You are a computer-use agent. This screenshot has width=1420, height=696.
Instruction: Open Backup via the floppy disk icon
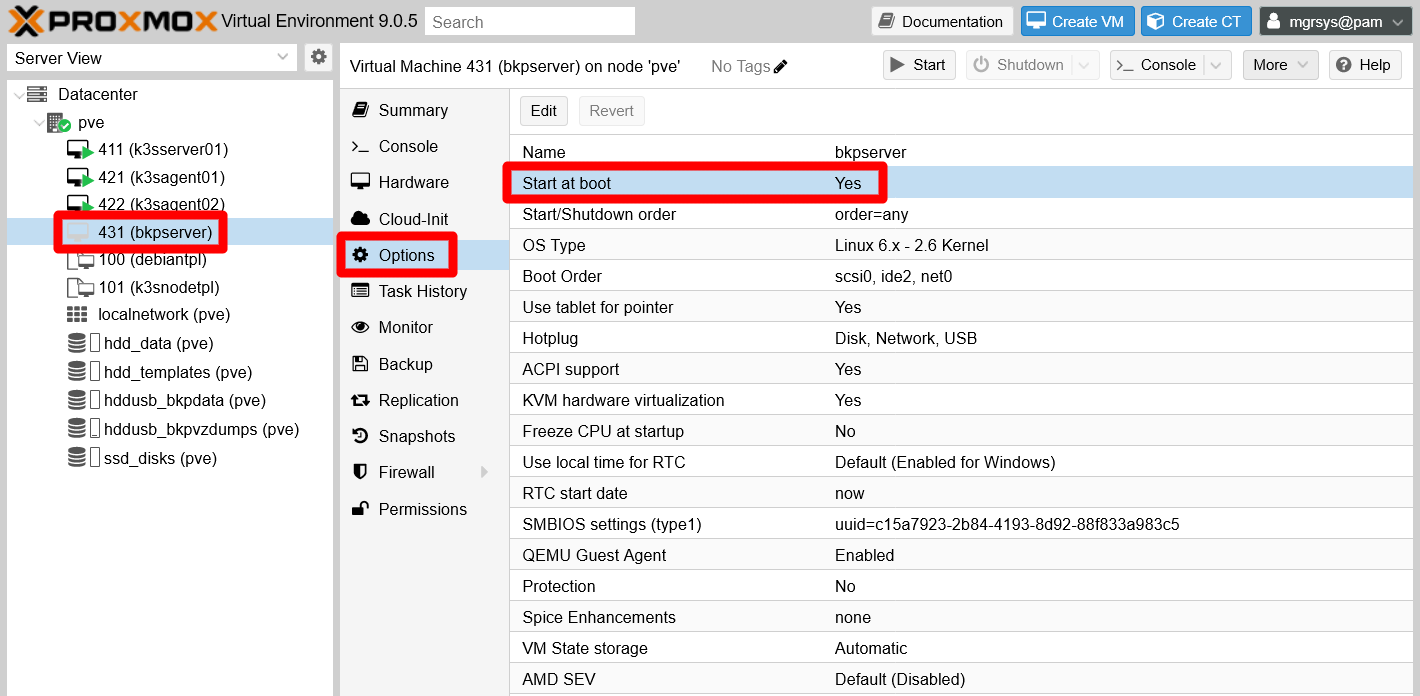pos(361,363)
